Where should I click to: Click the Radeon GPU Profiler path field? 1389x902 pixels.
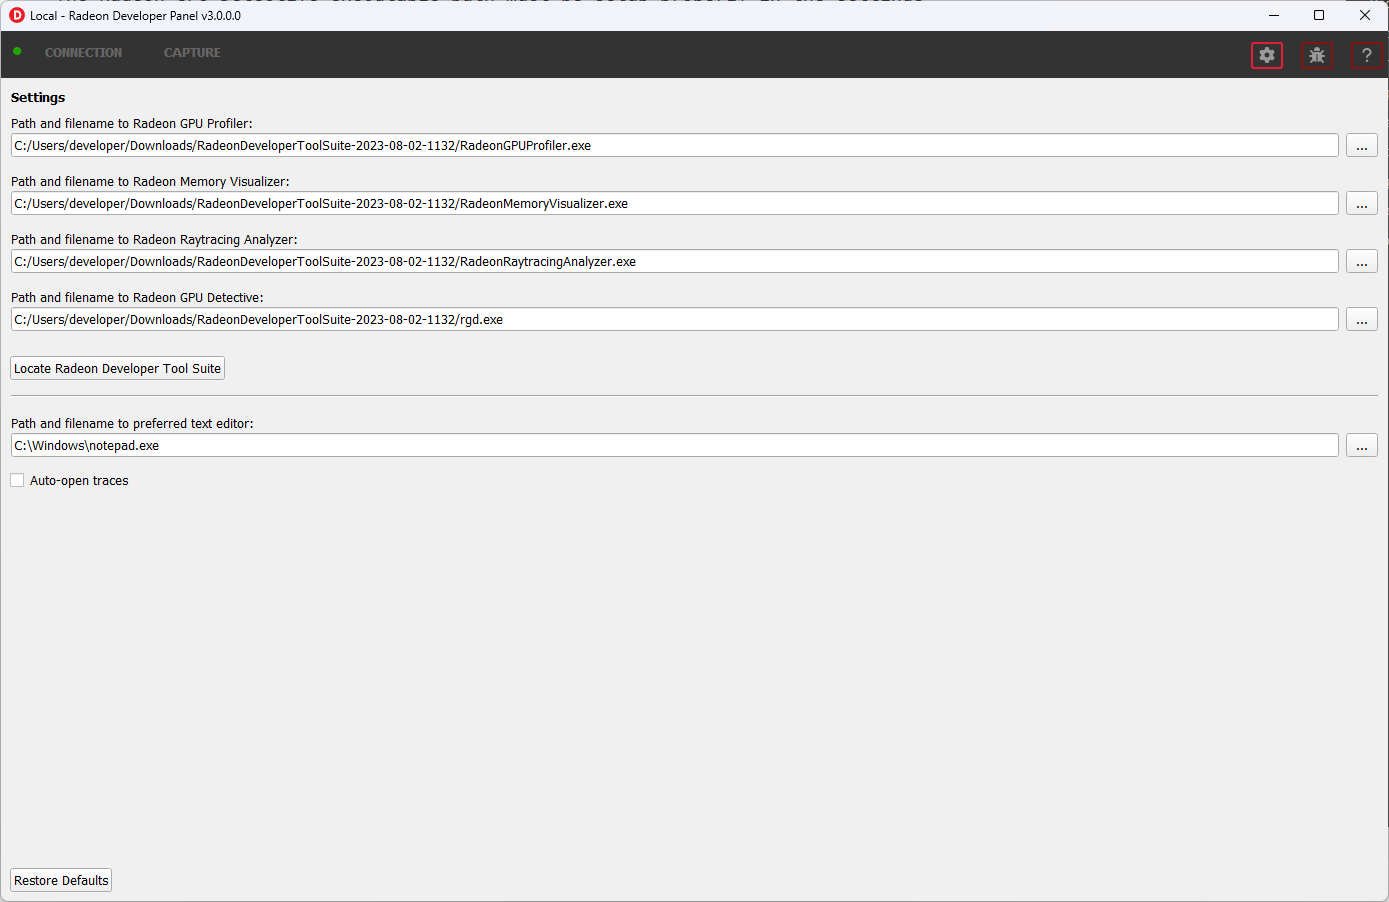coord(674,146)
